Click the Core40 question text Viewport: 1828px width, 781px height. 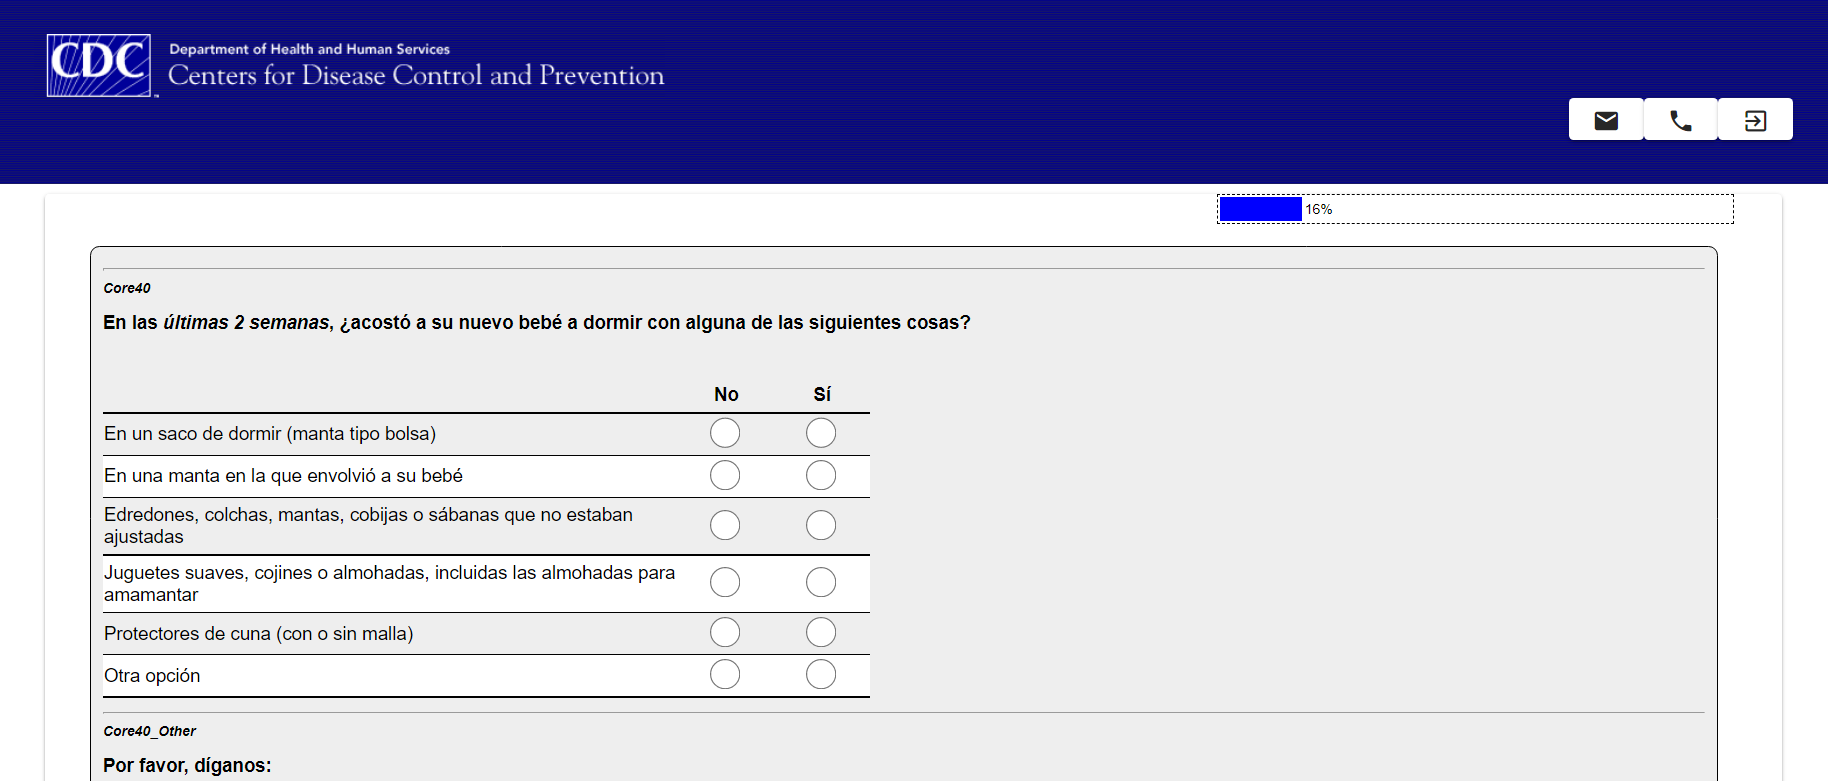(x=536, y=322)
